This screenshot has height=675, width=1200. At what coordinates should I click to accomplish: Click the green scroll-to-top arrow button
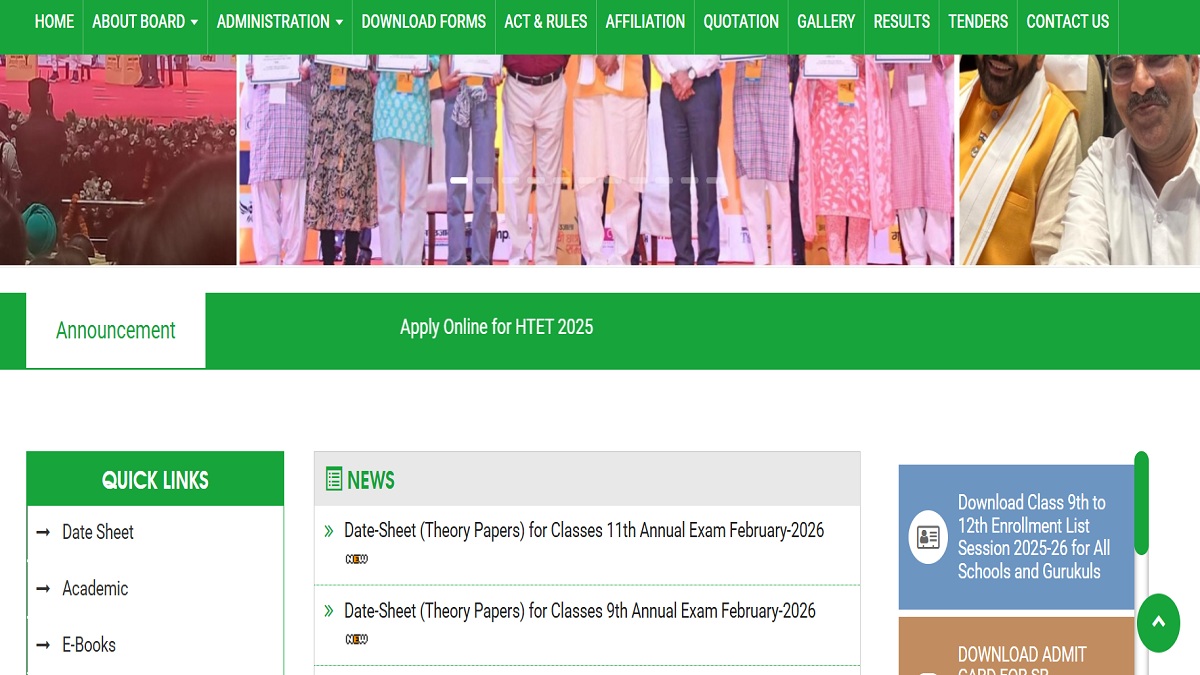1158,622
